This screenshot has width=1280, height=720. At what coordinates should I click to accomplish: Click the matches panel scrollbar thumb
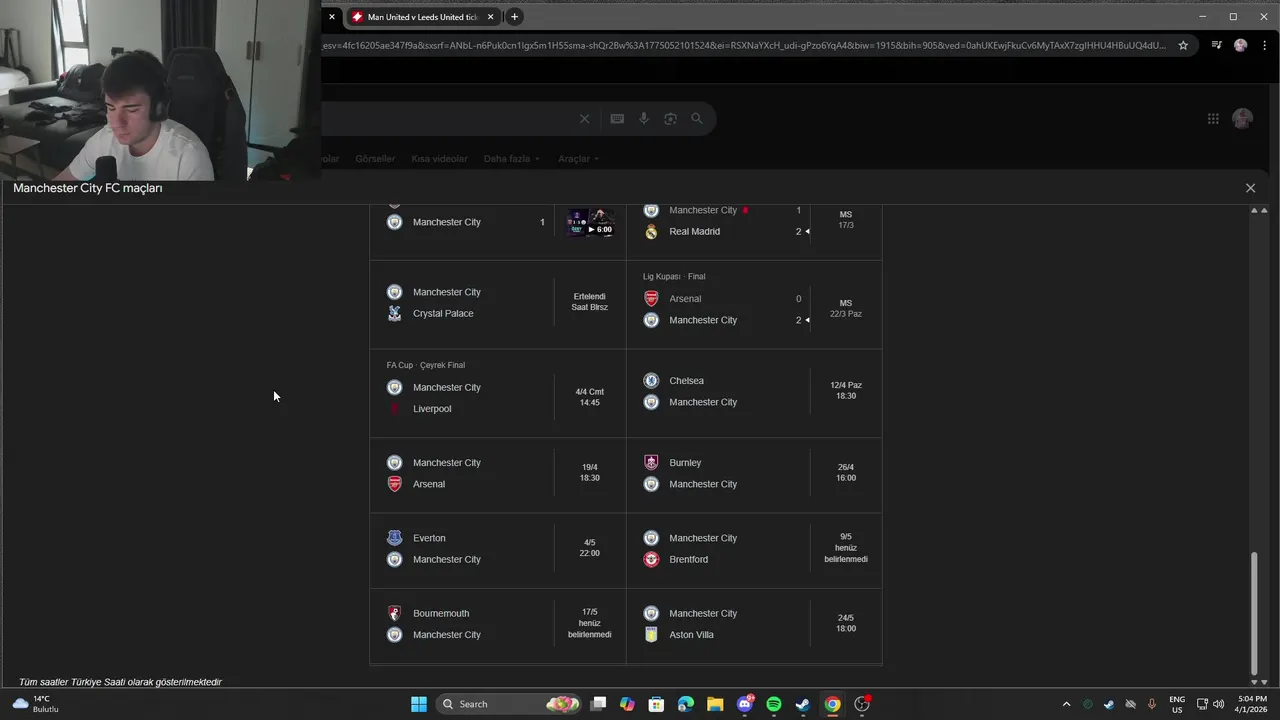[x=1254, y=613]
